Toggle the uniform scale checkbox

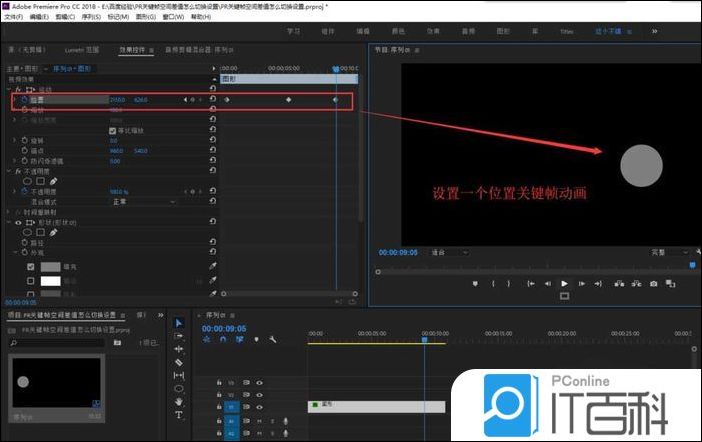[x=112, y=130]
